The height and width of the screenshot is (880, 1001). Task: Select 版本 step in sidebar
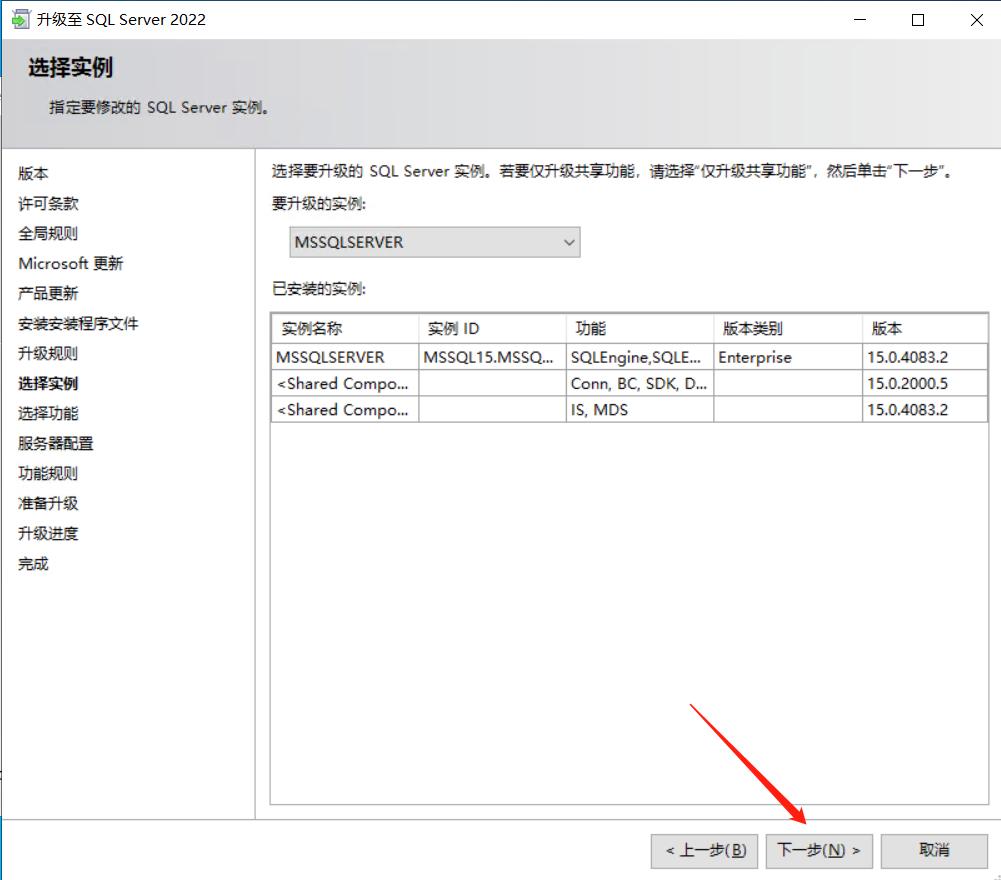(x=33, y=174)
